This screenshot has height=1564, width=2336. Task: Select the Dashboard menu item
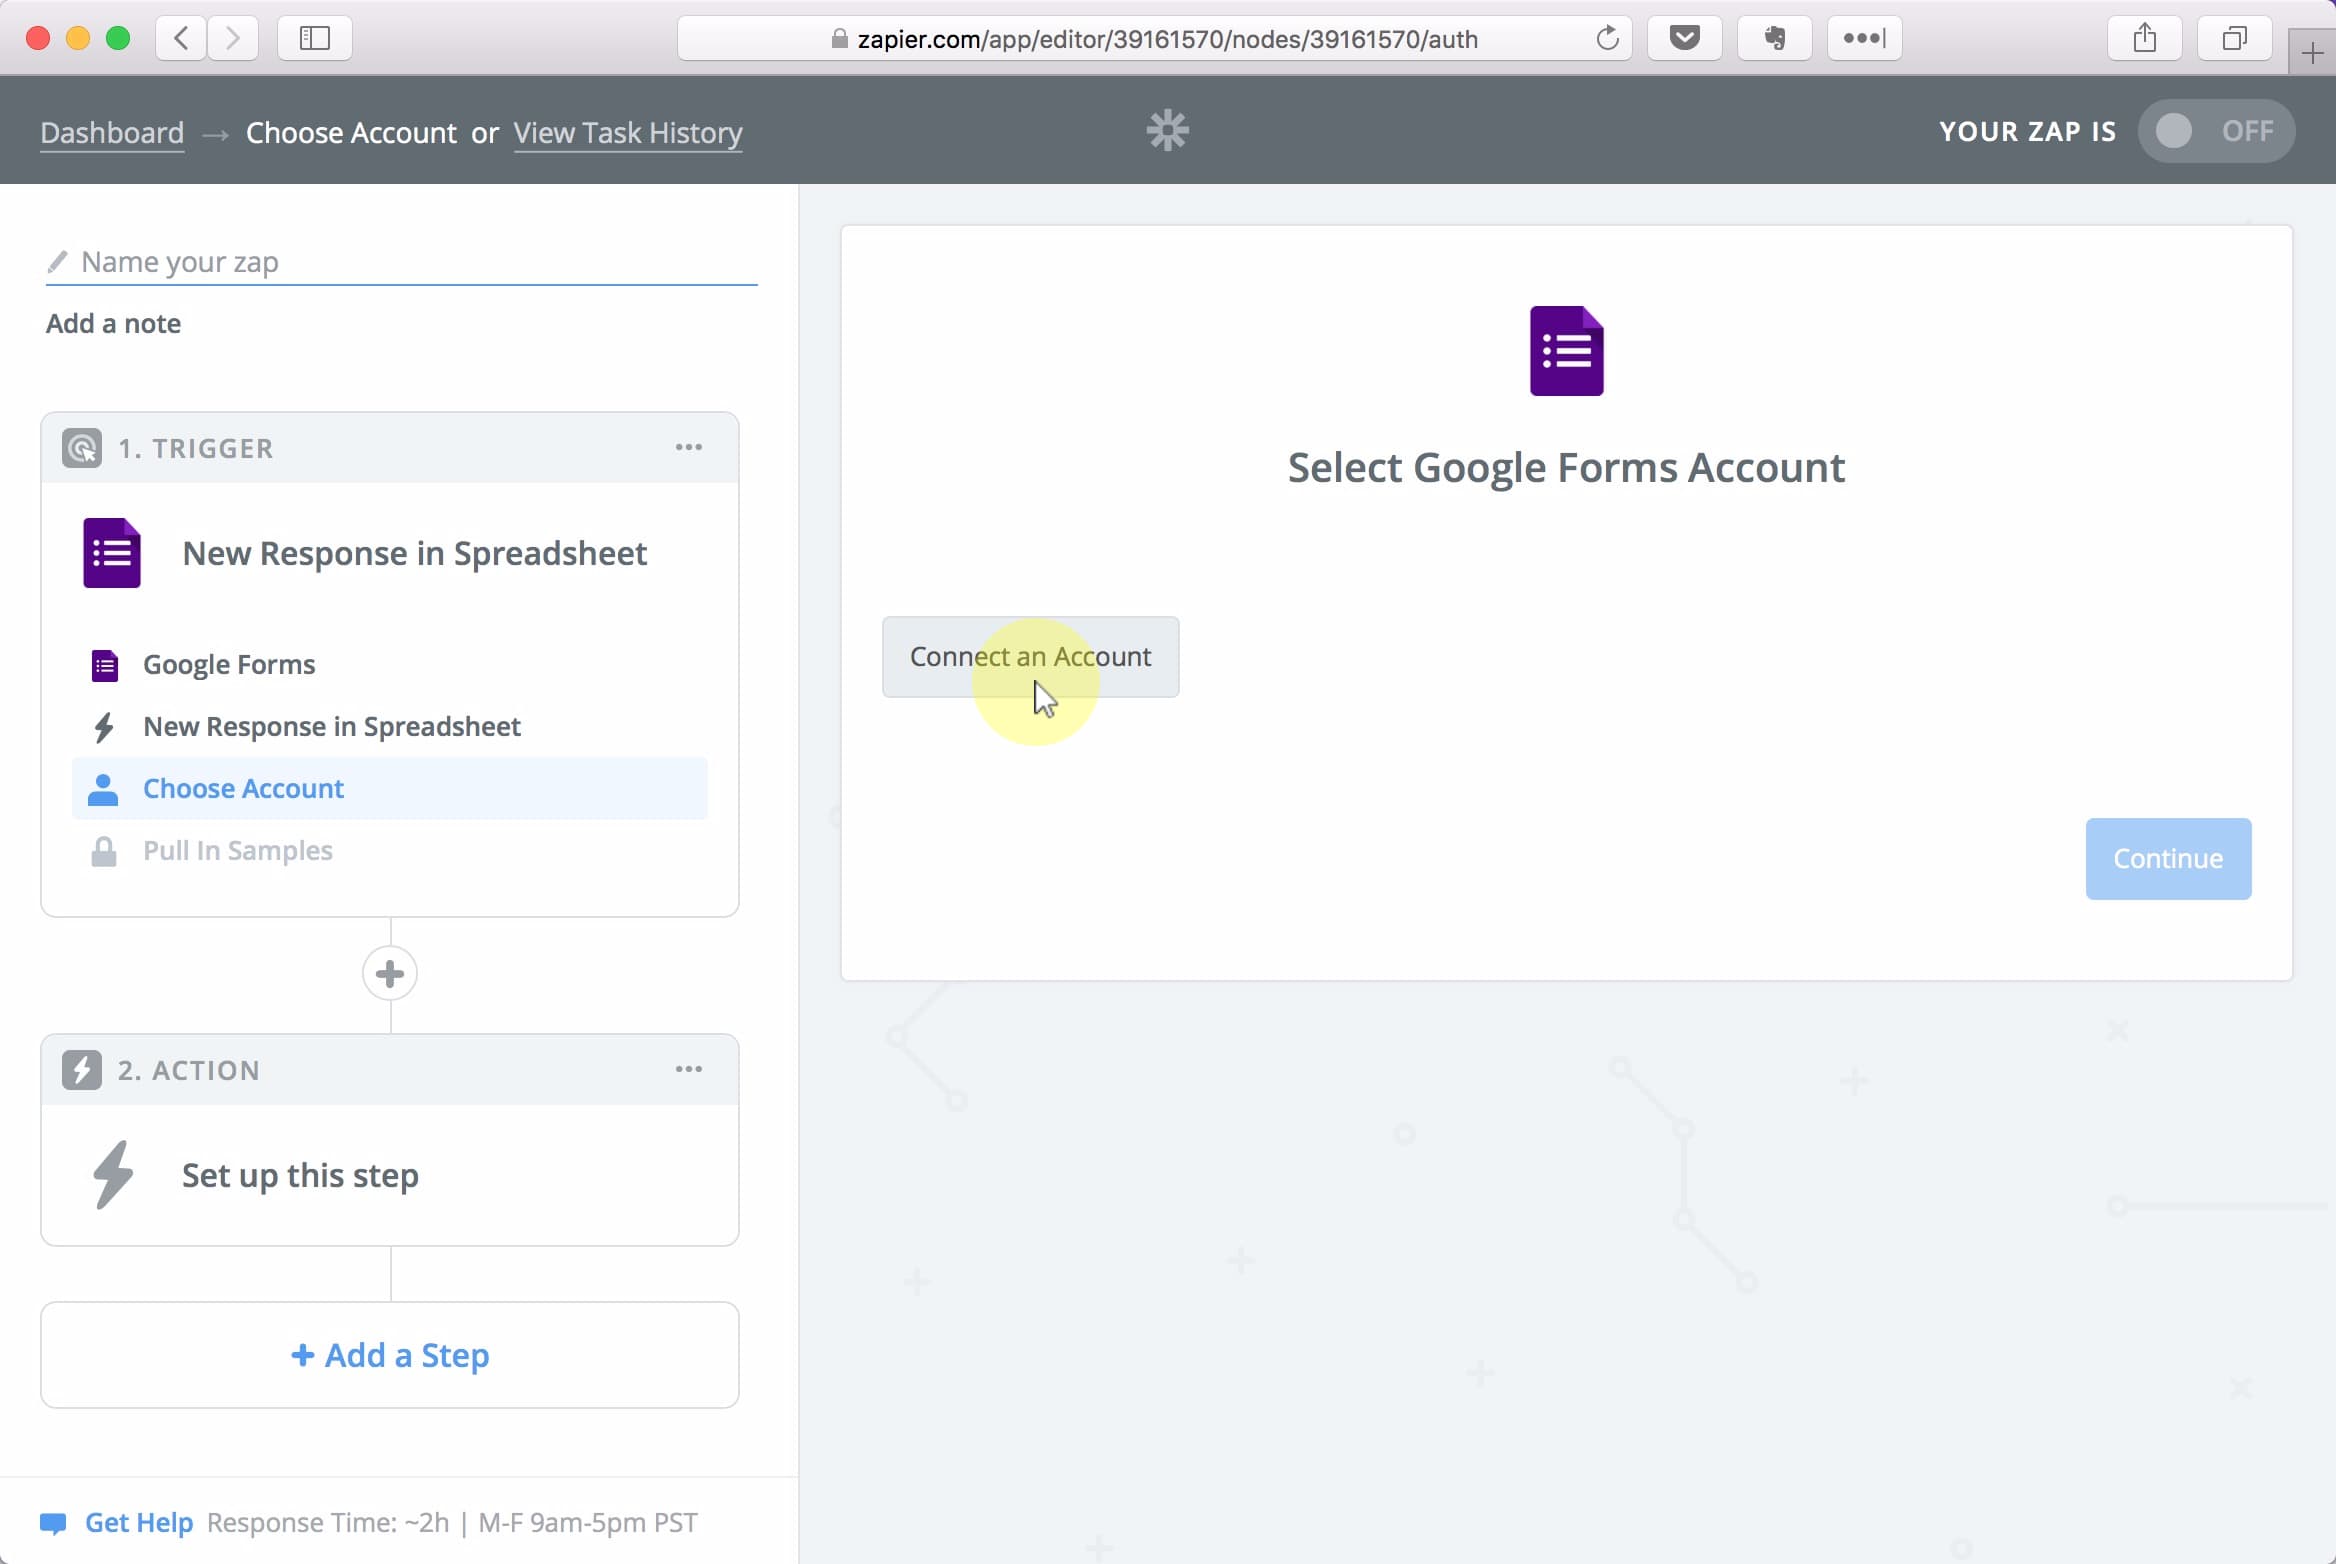pyautogui.click(x=112, y=131)
